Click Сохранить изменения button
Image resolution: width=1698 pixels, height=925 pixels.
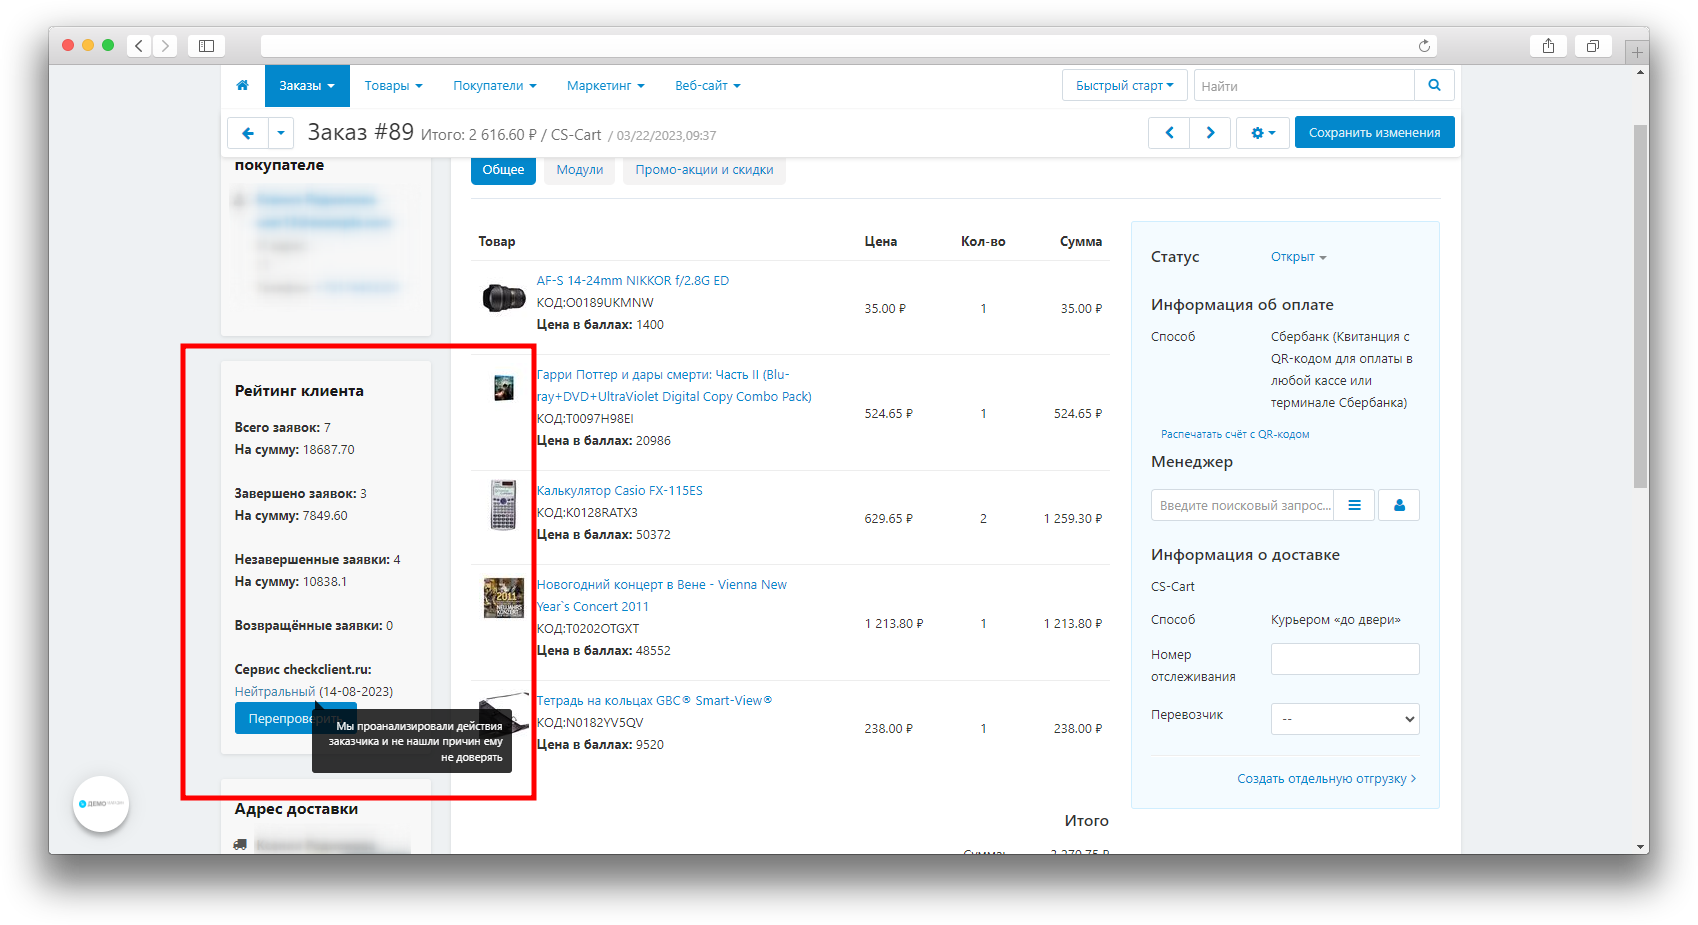coord(1374,133)
